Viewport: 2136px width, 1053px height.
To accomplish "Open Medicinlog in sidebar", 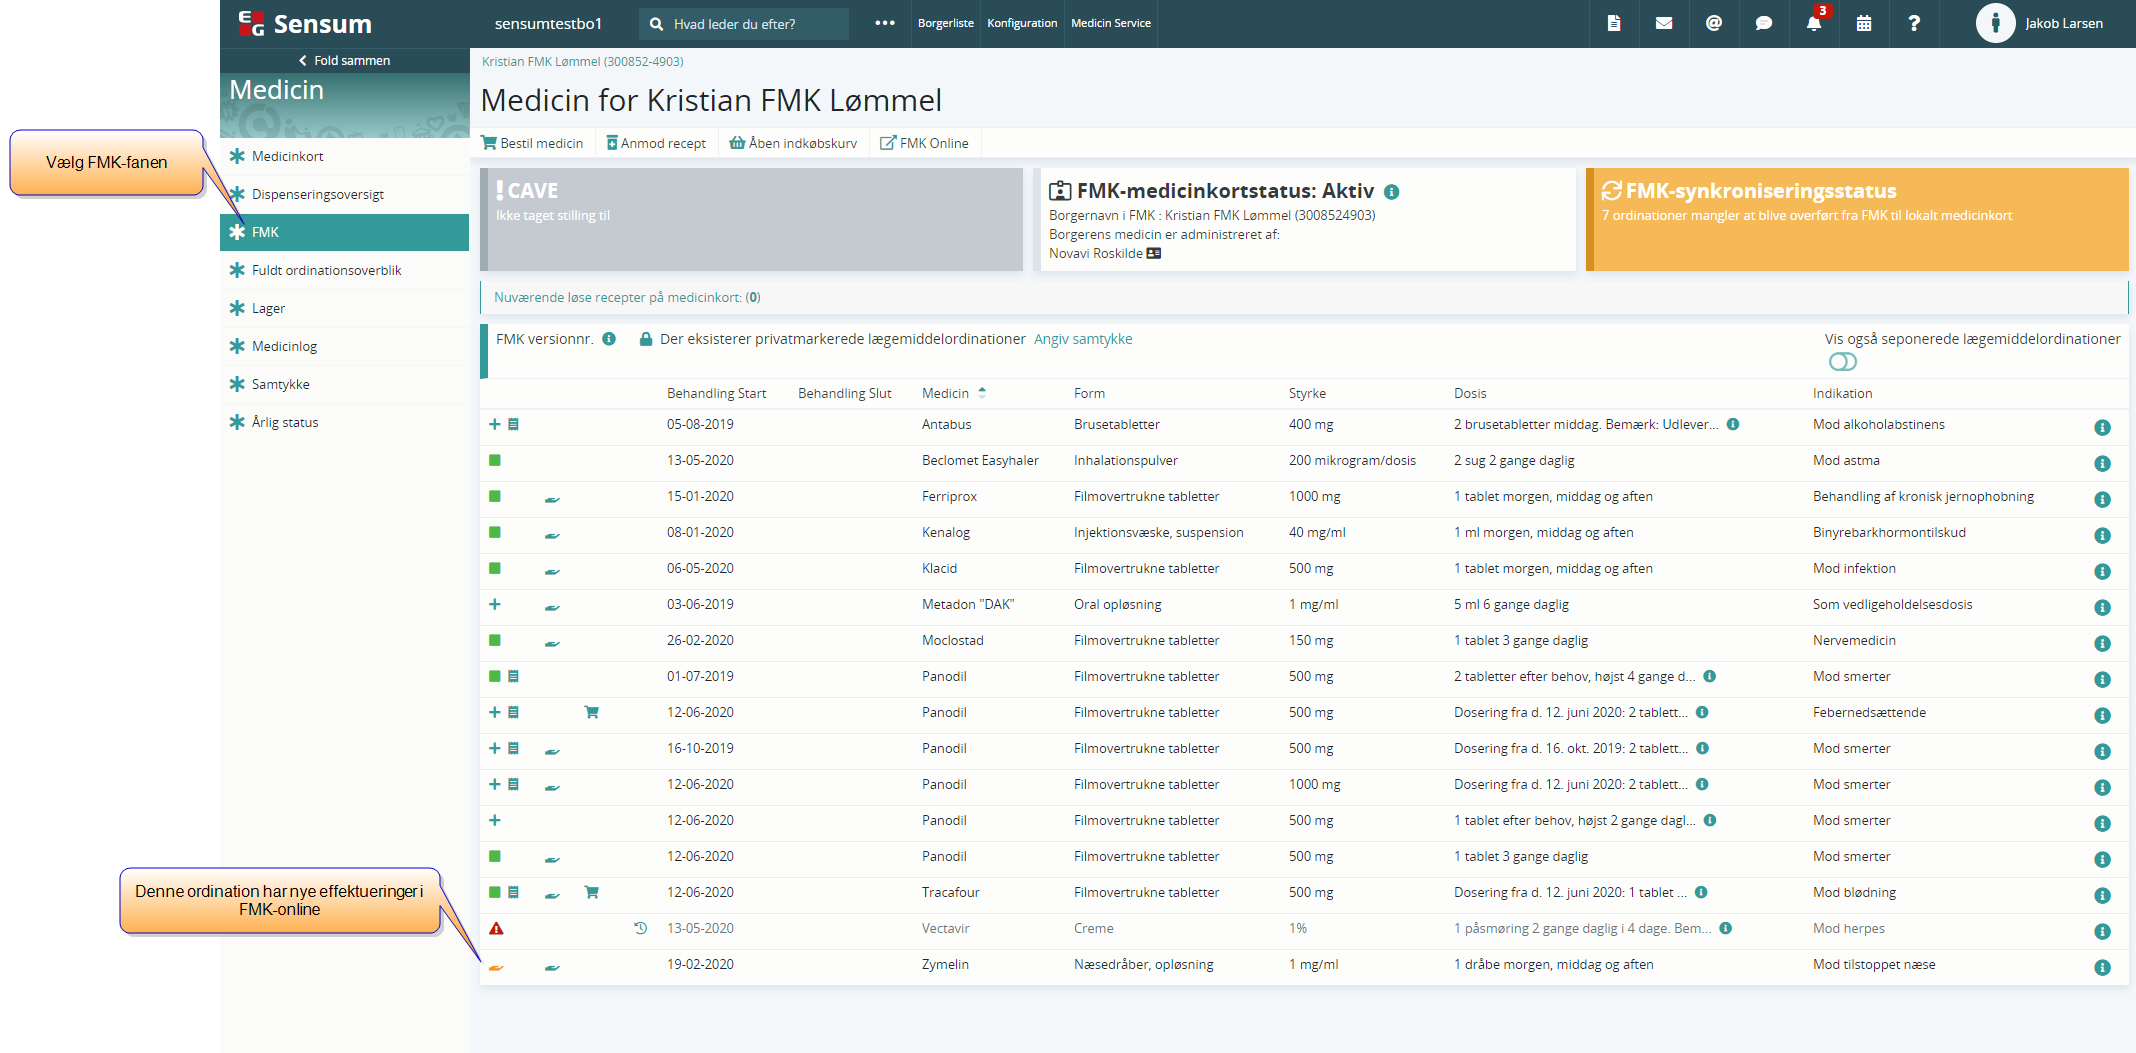I will coord(344,346).
